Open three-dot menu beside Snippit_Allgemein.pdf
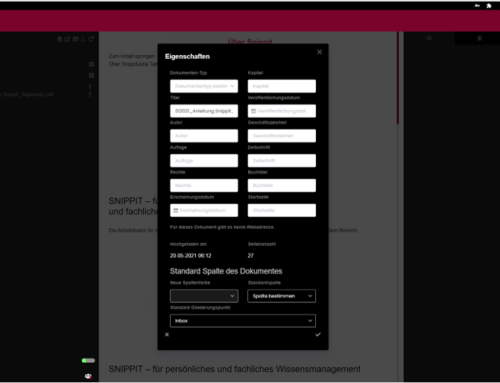 coord(90,94)
